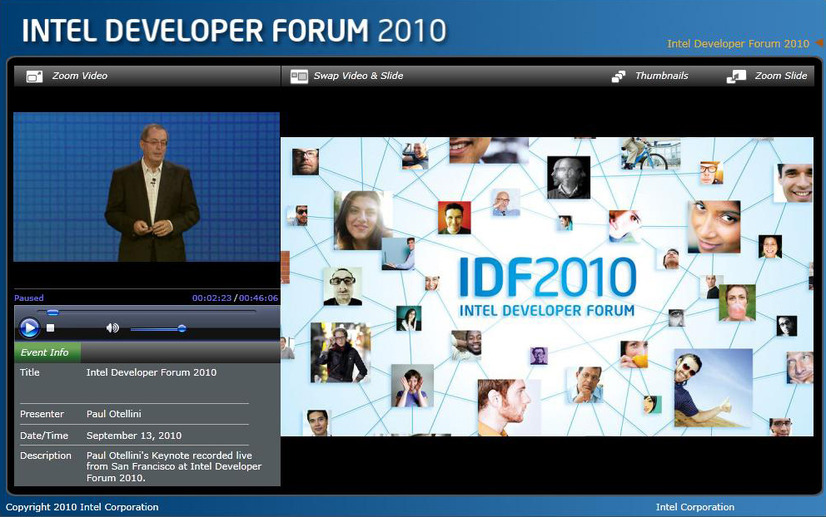Click the Swap Video & Slide label
Screen dimensions: 826x517
[358, 76]
